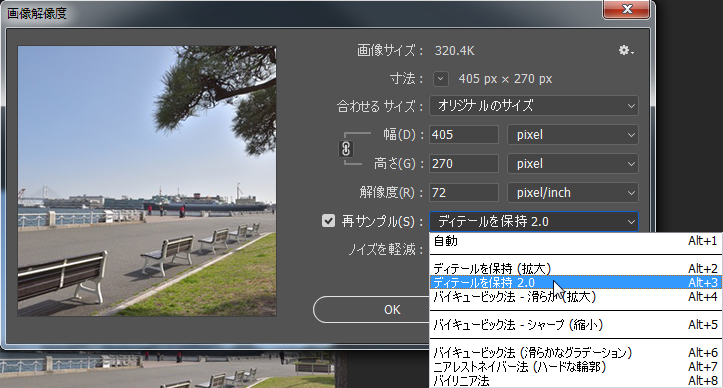Expand the 寸法 unit dropdown arrow
Viewport: 723px width, 388px height.
click(x=441, y=79)
